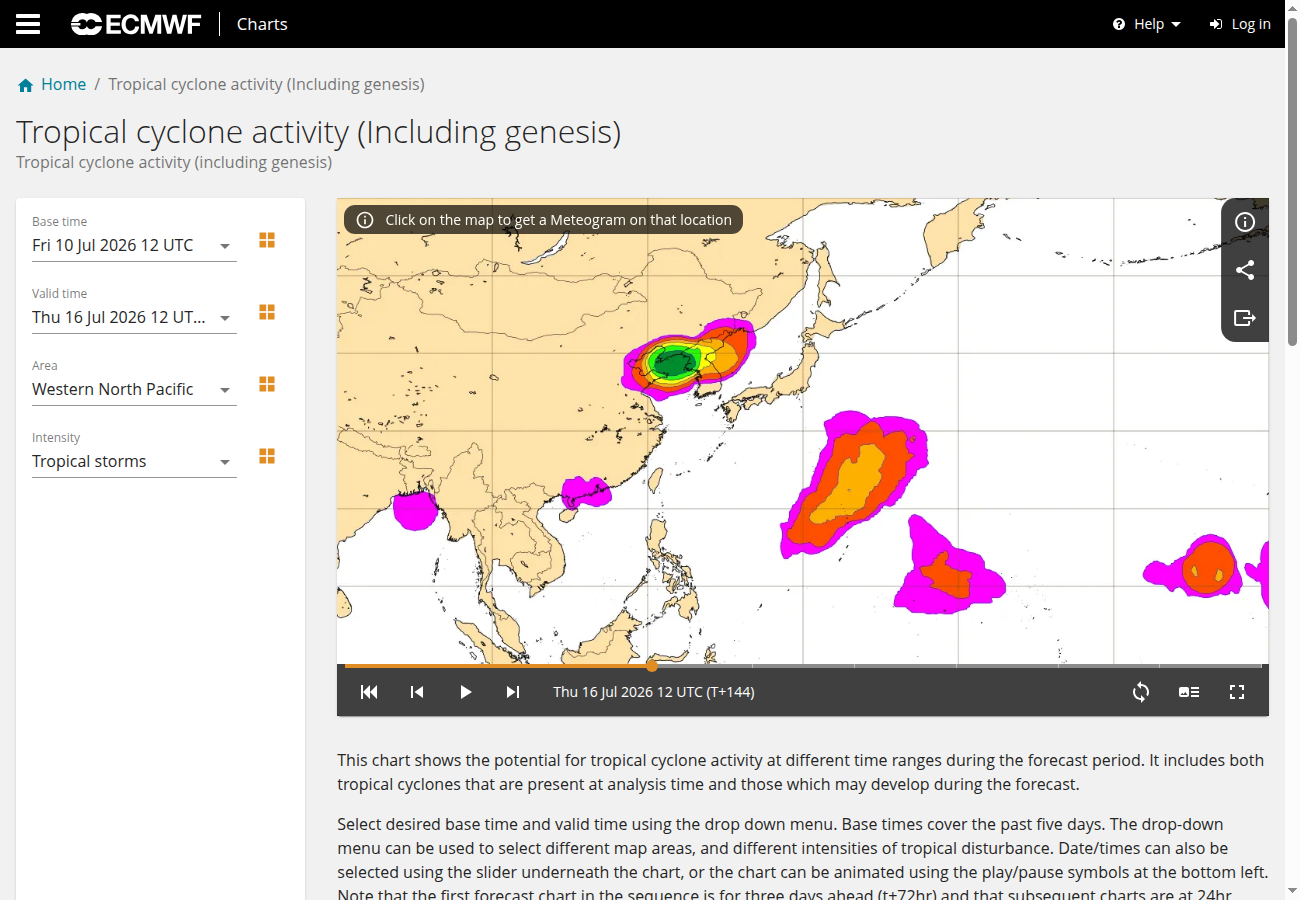Show Base time grid selector
This screenshot has height=900, width=1300.
click(267, 240)
